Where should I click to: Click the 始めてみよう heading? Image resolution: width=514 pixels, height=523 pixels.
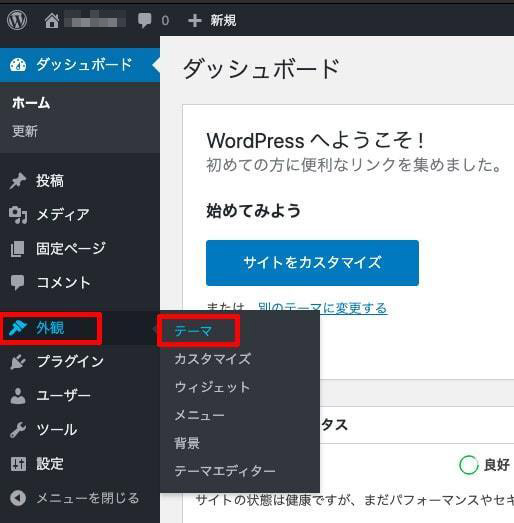tap(253, 211)
